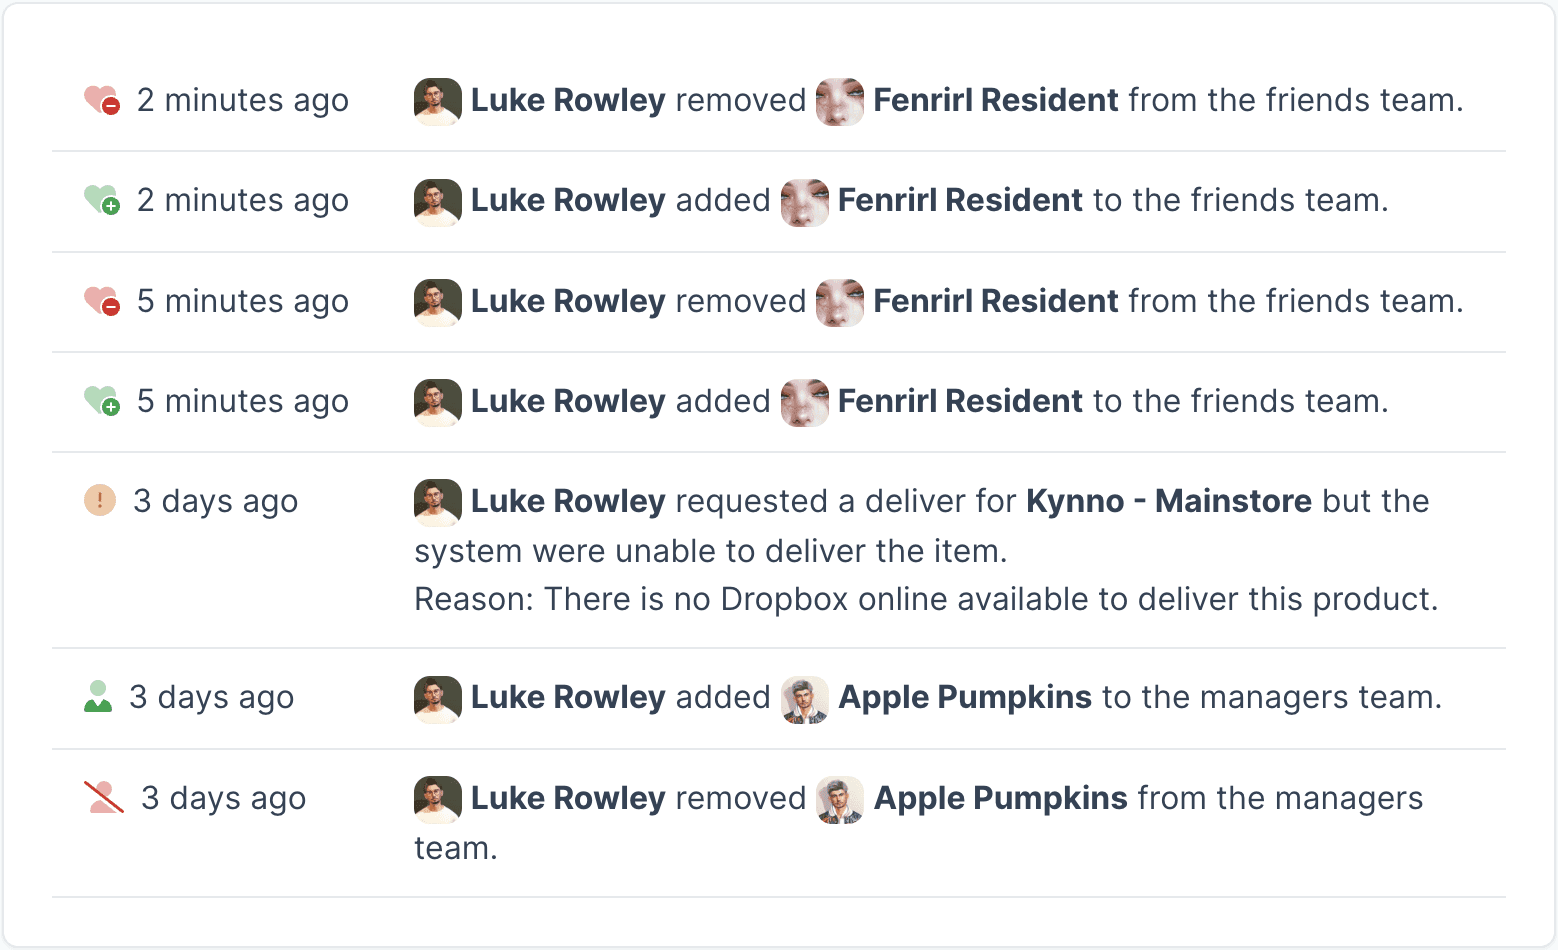Screen dimensions: 1558x950
Task: Click the Luke Rowley name in the failed delivery entry
Action: point(568,501)
